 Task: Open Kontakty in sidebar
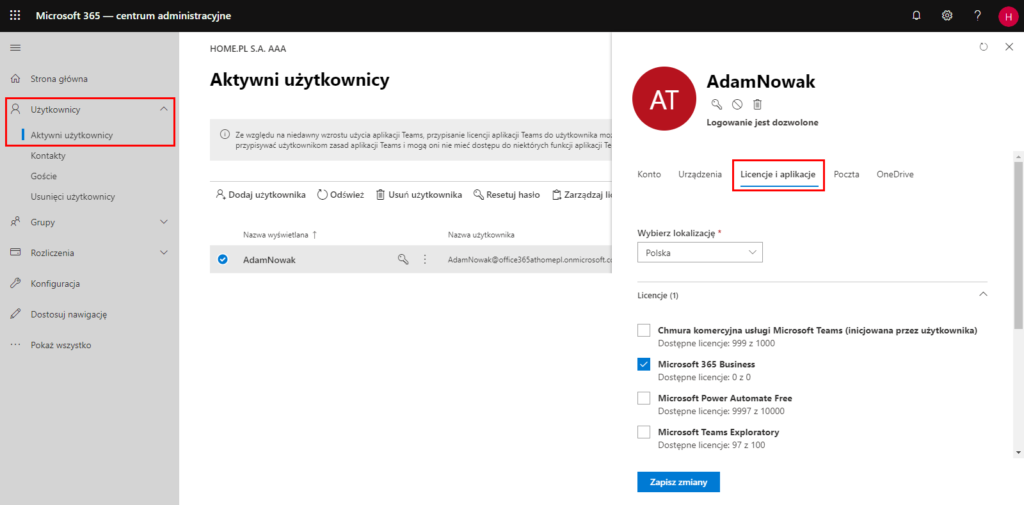48,155
